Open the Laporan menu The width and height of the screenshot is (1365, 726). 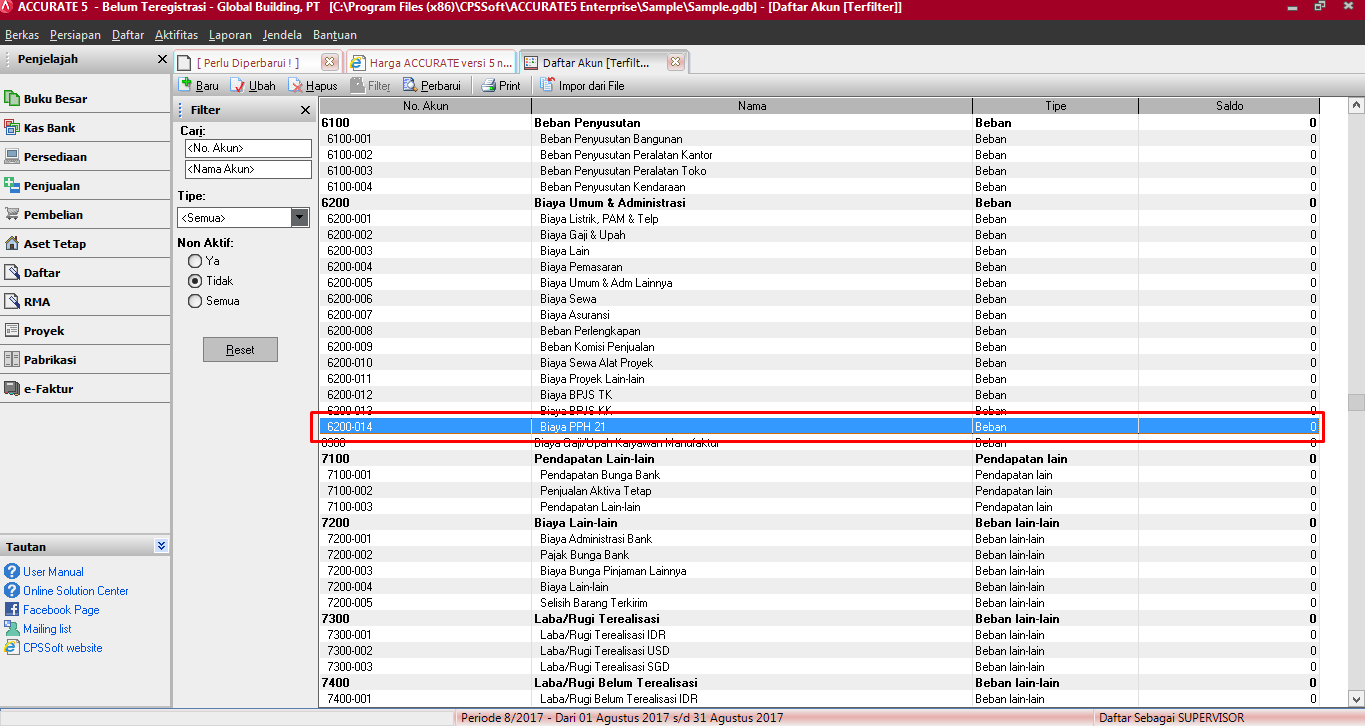(230, 35)
